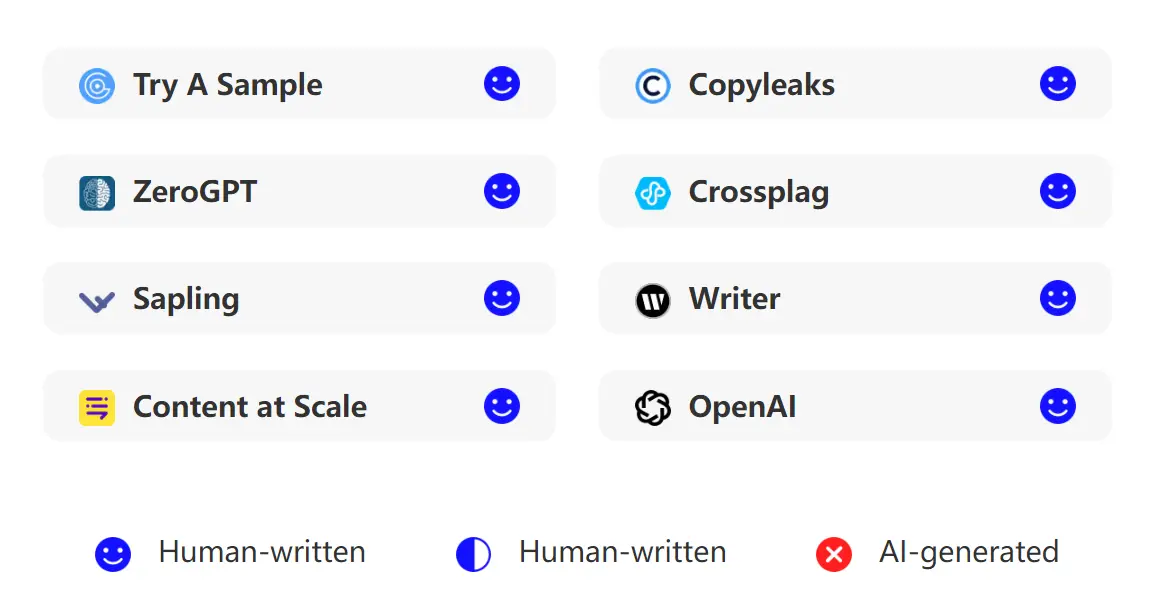Click the Sapling checkmark logo icon
Image resolution: width=1158 pixels, height=605 pixels.
(97, 300)
